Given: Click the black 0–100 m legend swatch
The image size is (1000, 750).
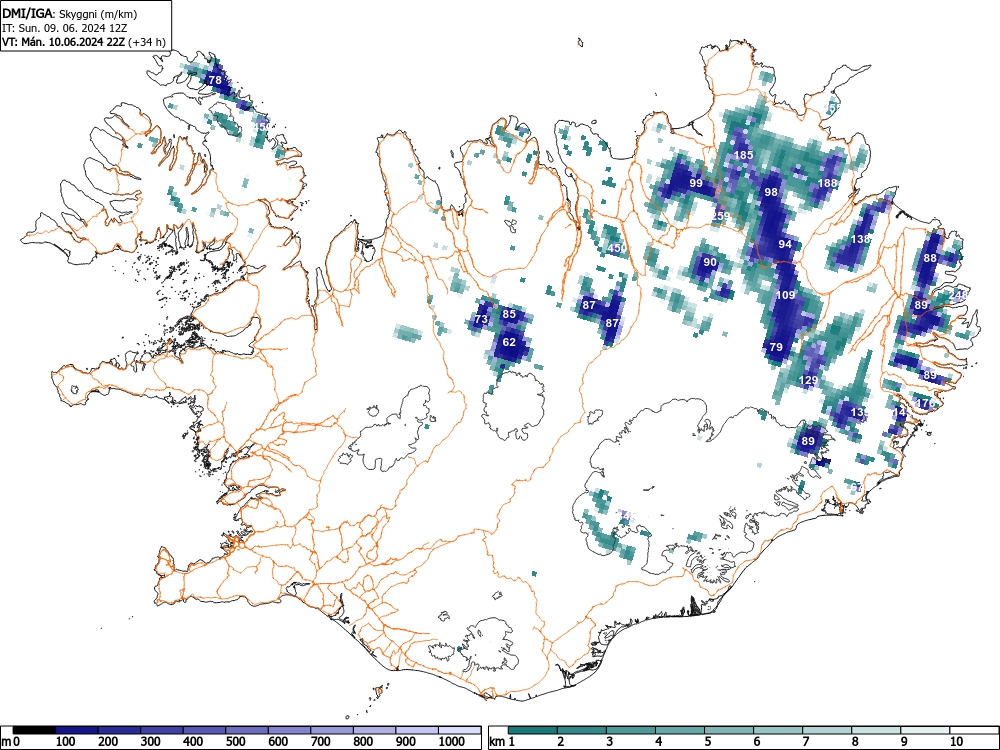Looking at the screenshot, I should (x=34, y=730).
